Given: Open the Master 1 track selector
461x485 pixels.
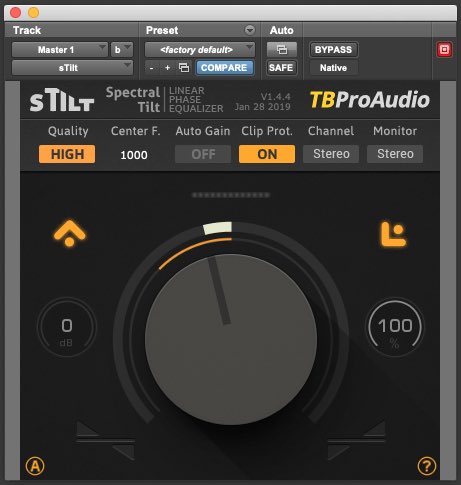Looking at the screenshot, I should [x=60, y=50].
